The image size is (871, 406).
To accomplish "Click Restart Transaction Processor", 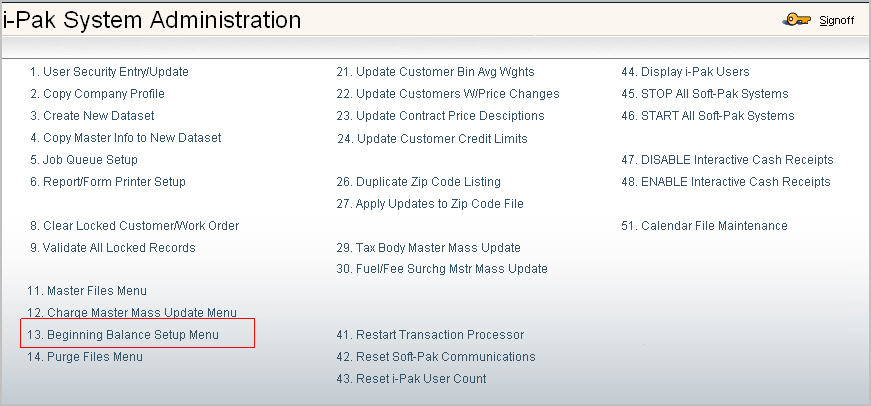I will click(431, 335).
